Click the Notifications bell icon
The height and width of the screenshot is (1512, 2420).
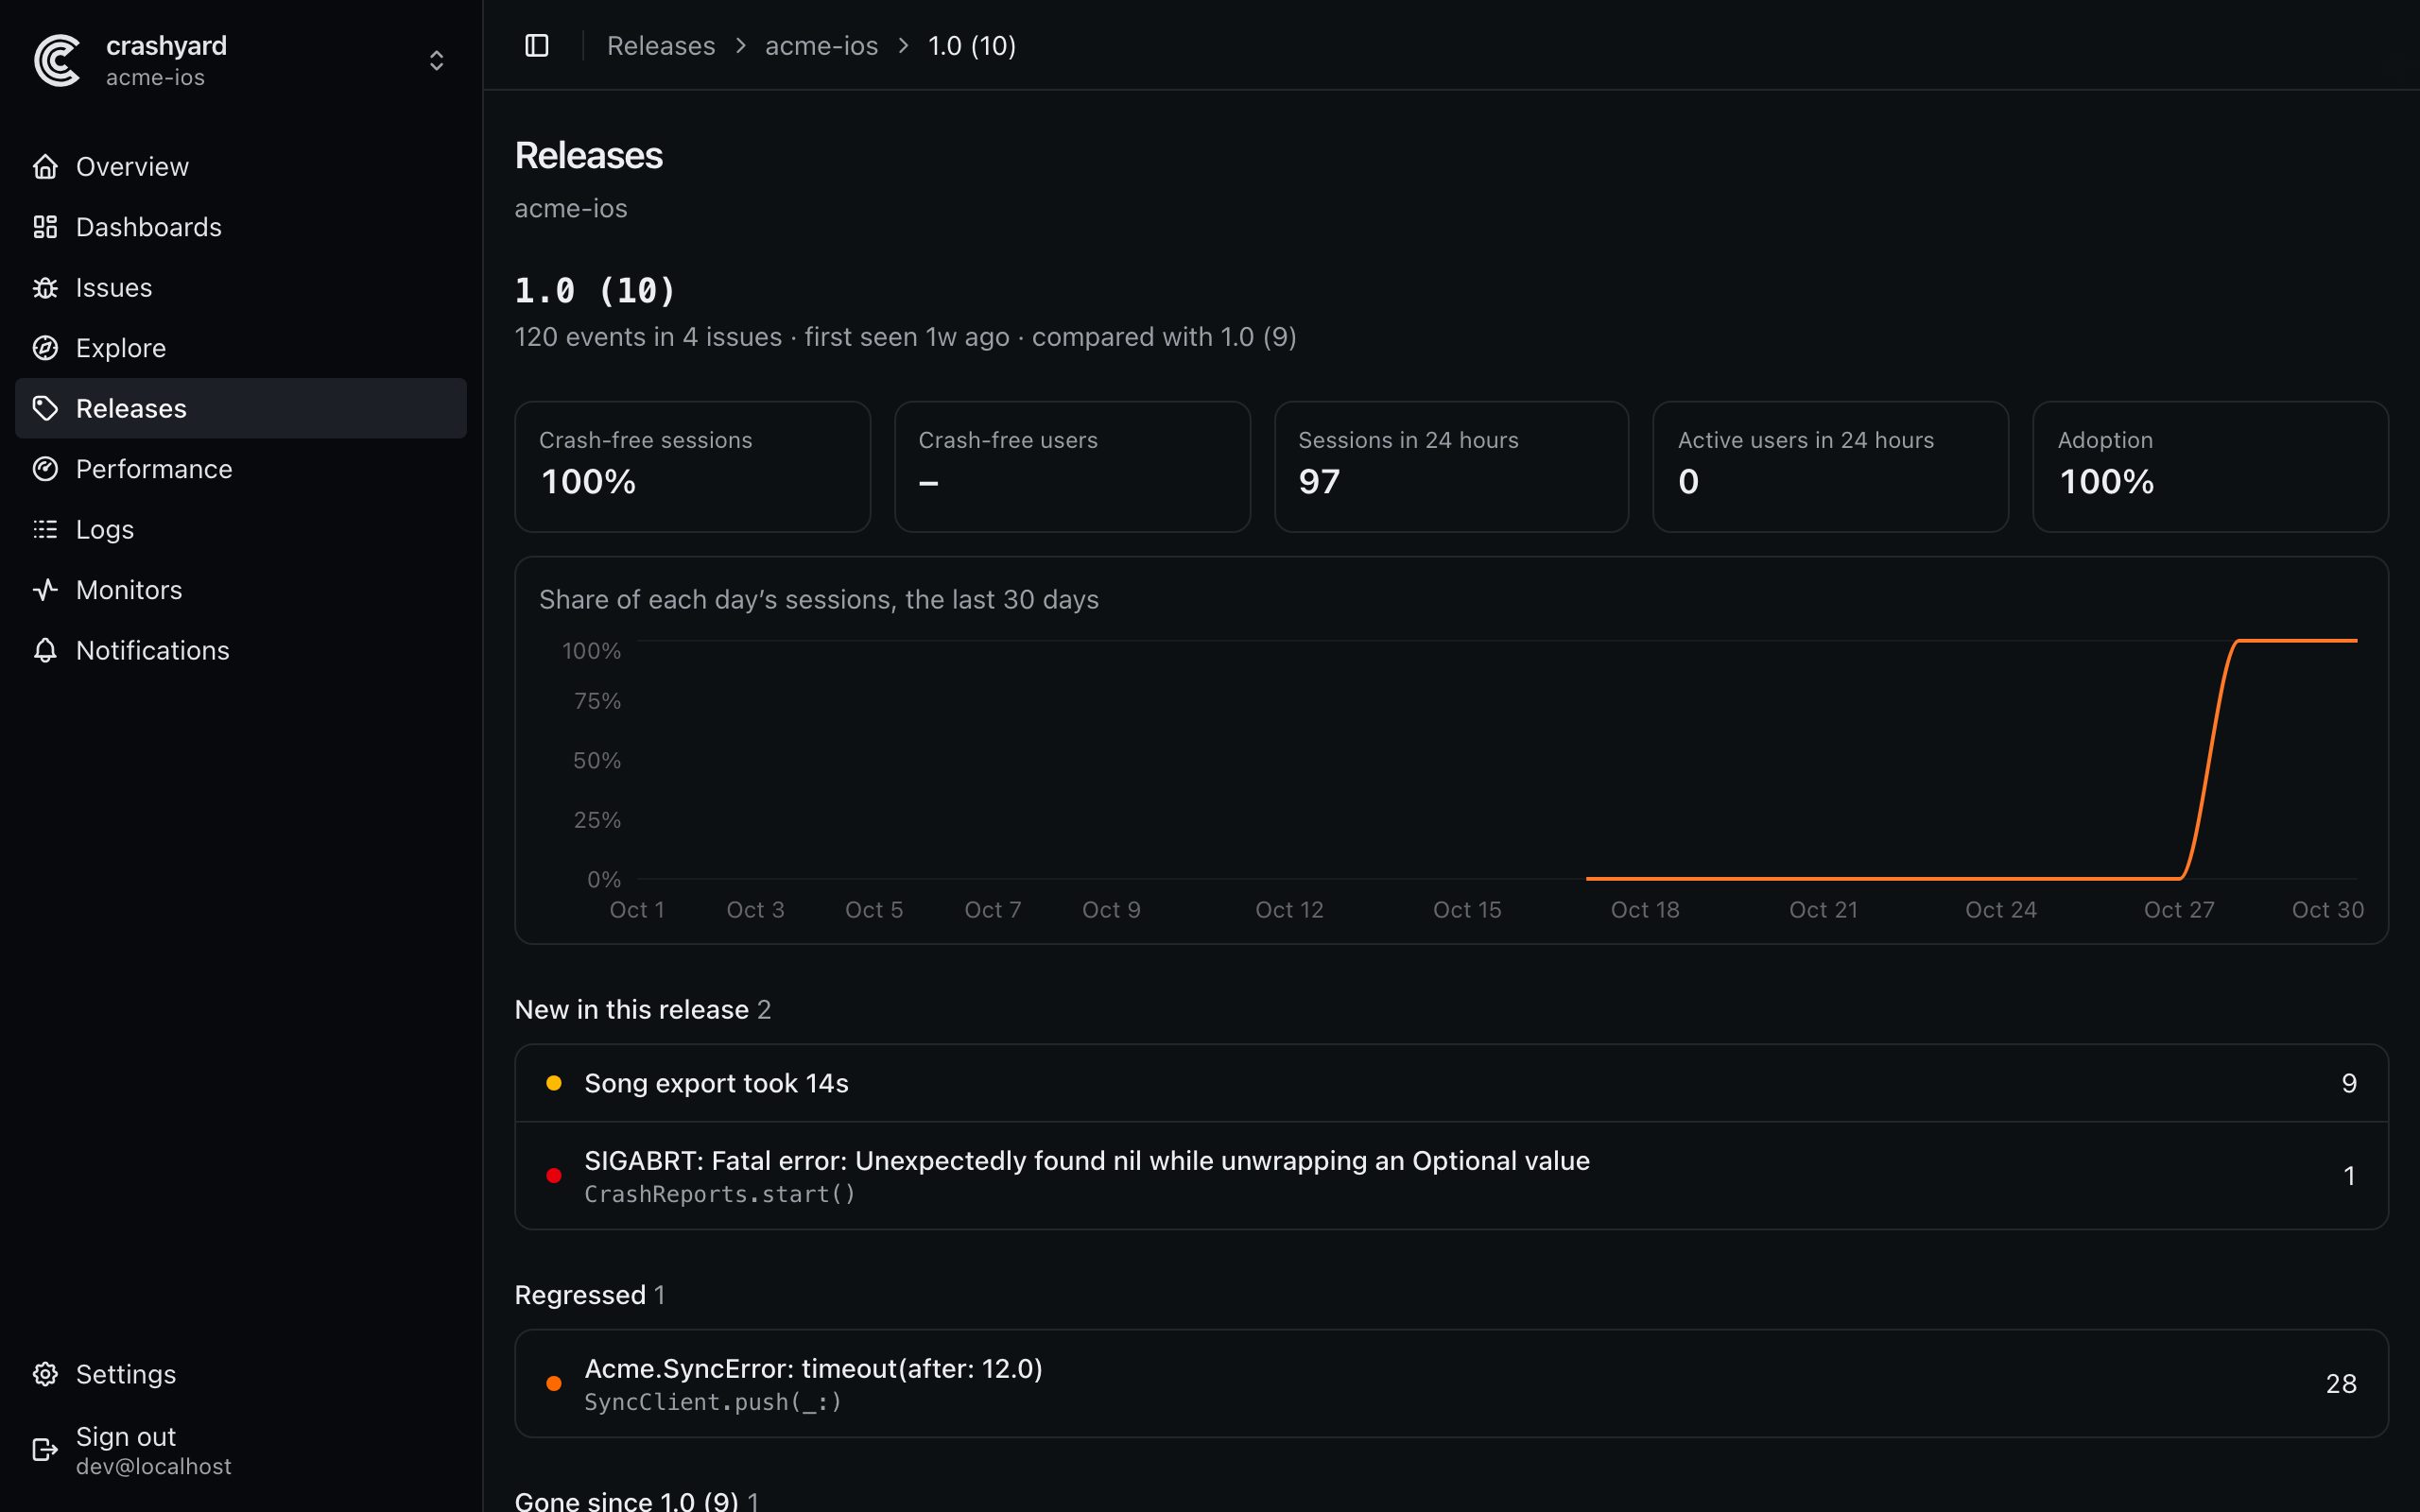click(x=45, y=650)
